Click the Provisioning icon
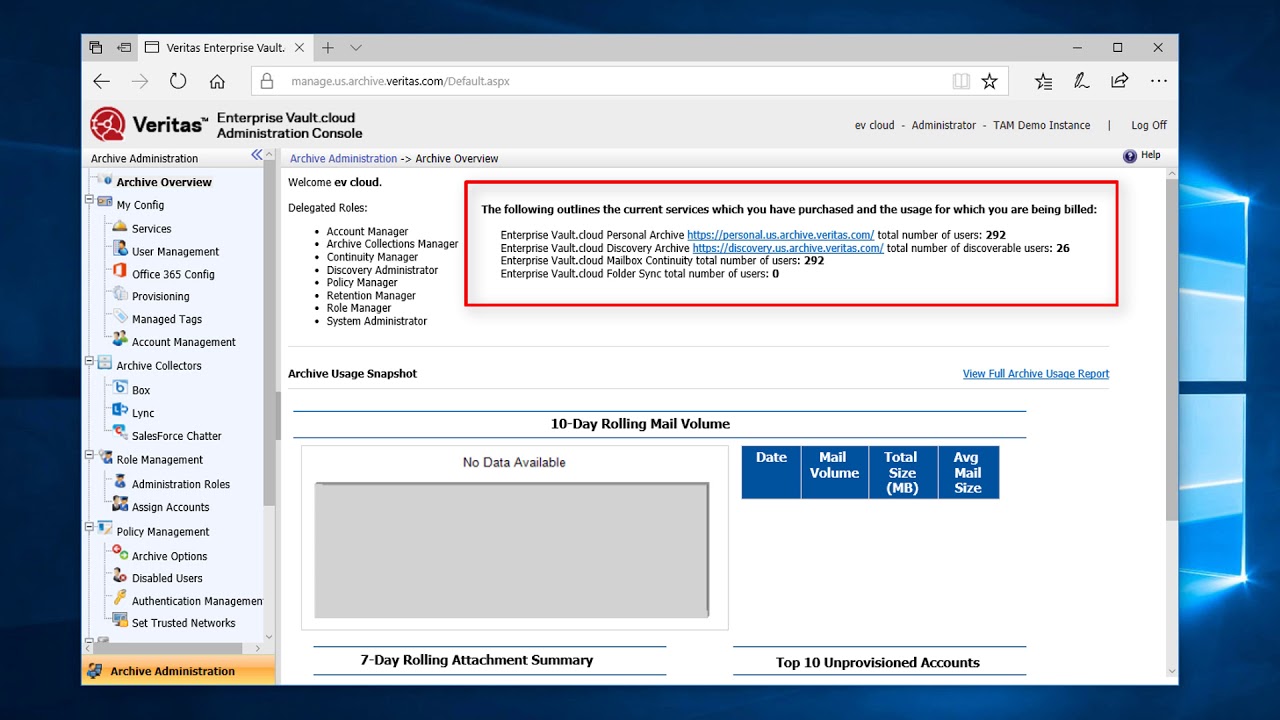 pyautogui.click(x=120, y=295)
